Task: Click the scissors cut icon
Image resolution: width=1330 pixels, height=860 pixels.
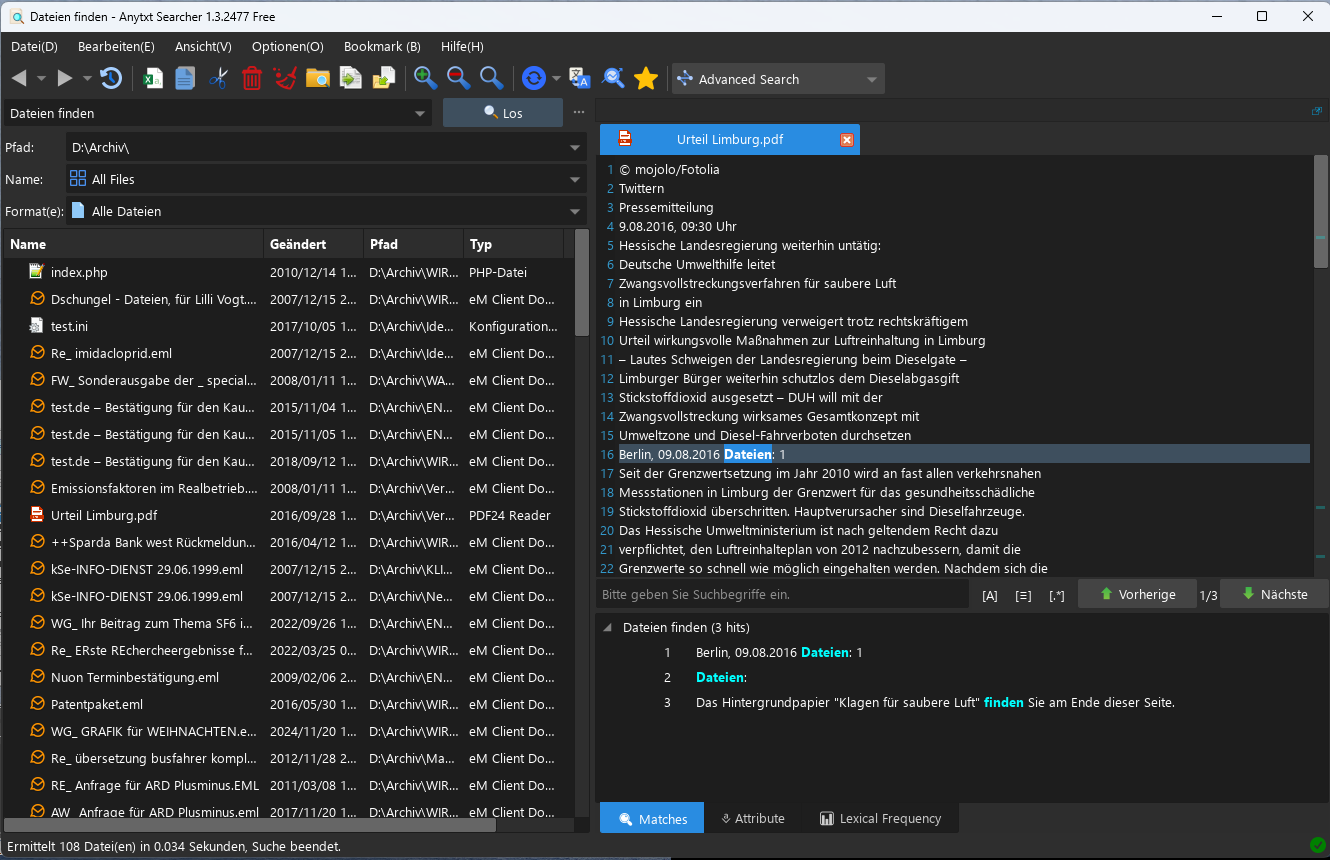Action: 219,79
